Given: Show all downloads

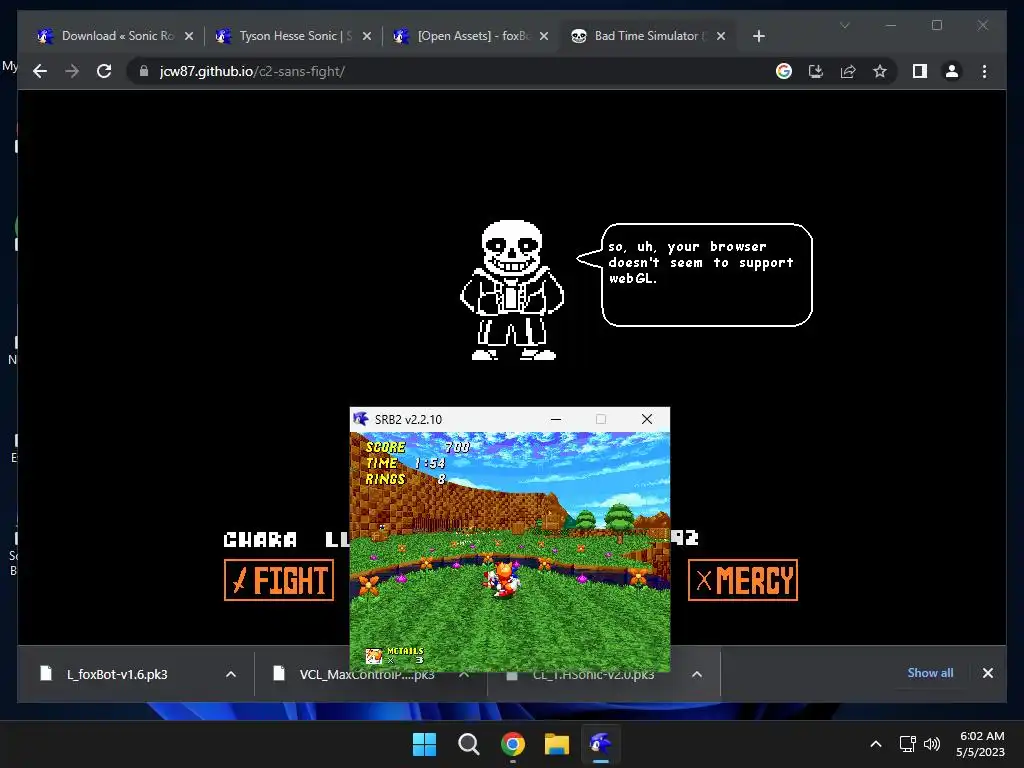Looking at the screenshot, I should 930,673.
